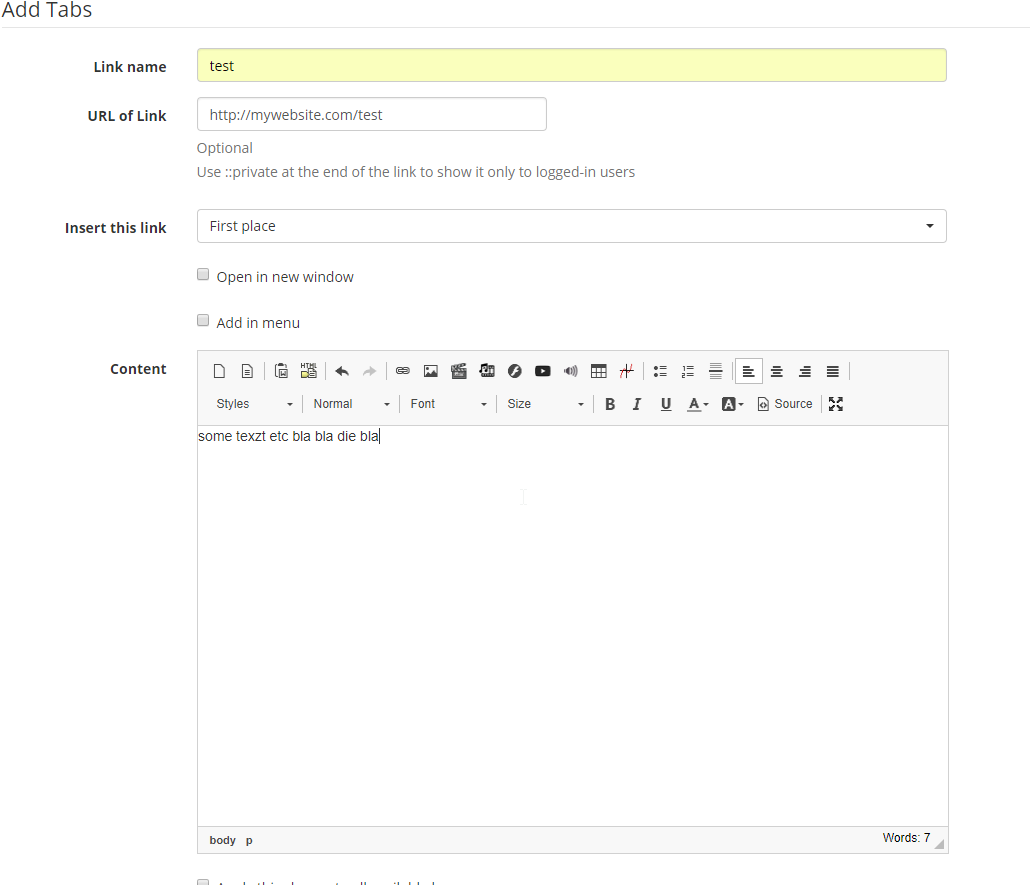1030x885 pixels.
Task: Enable Open in new window
Action: (x=203, y=274)
